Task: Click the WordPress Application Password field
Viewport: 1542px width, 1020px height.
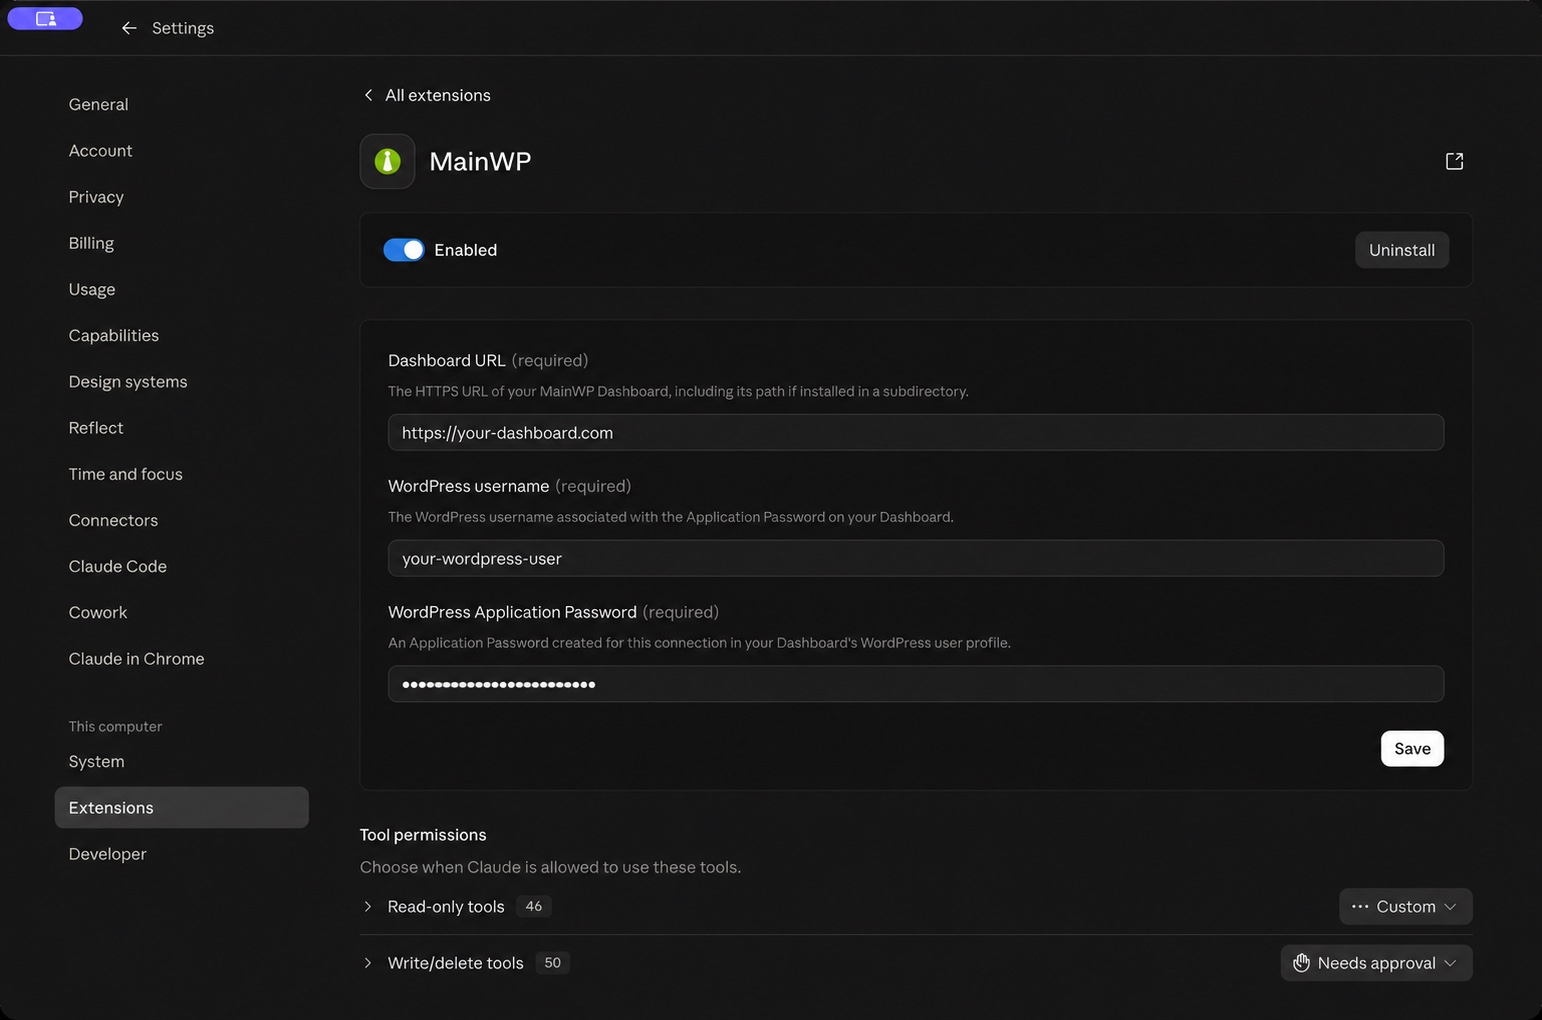Action: tap(916, 684)
